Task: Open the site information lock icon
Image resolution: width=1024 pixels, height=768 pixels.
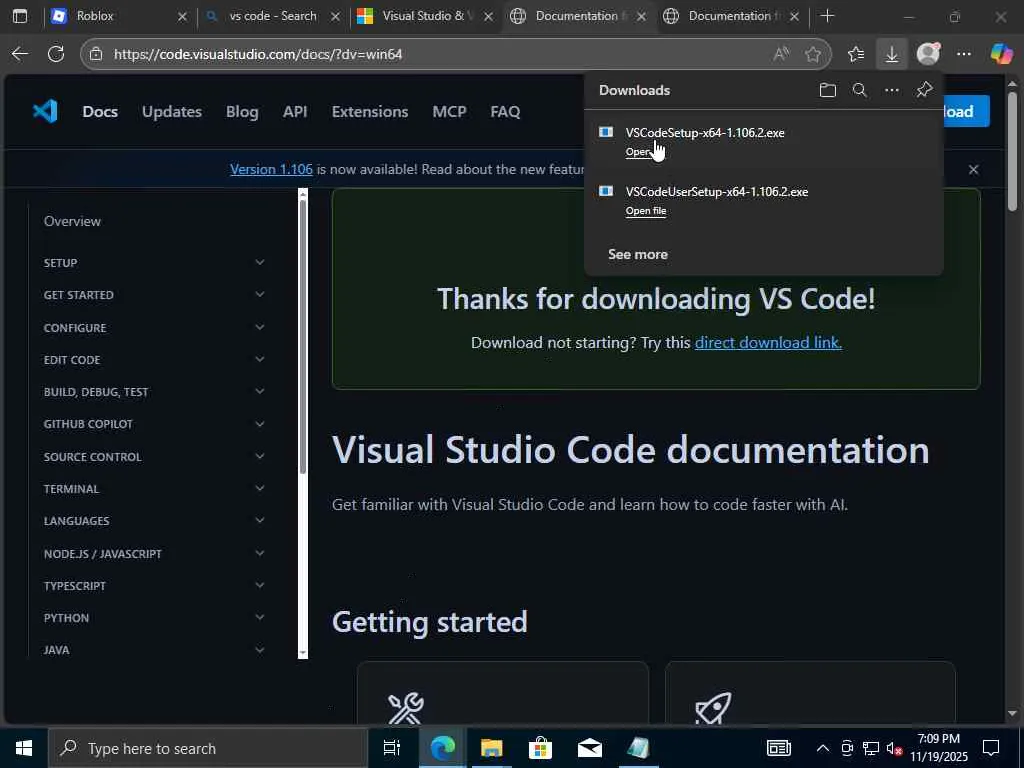Action: (x=96, y=54)
